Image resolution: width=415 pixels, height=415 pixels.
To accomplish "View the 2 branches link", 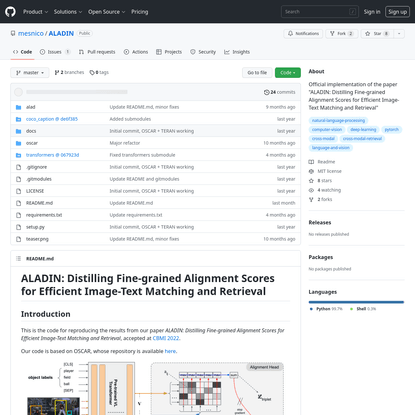I will pyautogui.click(x=69, y=72).
